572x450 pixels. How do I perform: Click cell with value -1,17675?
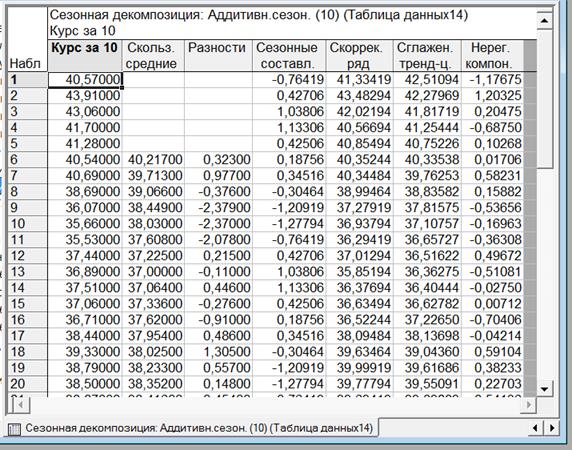492,79
